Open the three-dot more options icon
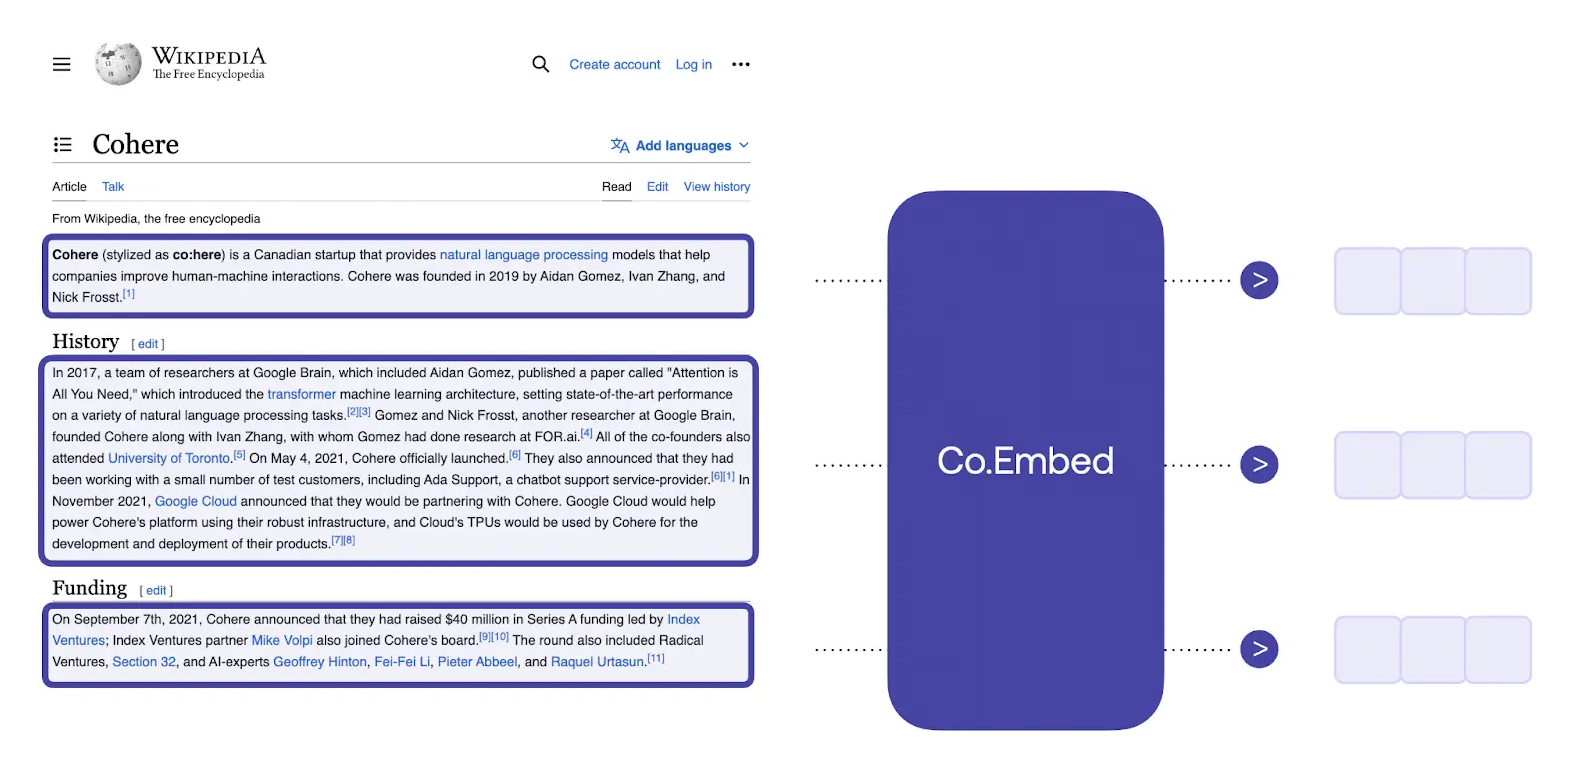Image resolution: width=1596 pixels, height=774 pixels. [741, 64]
